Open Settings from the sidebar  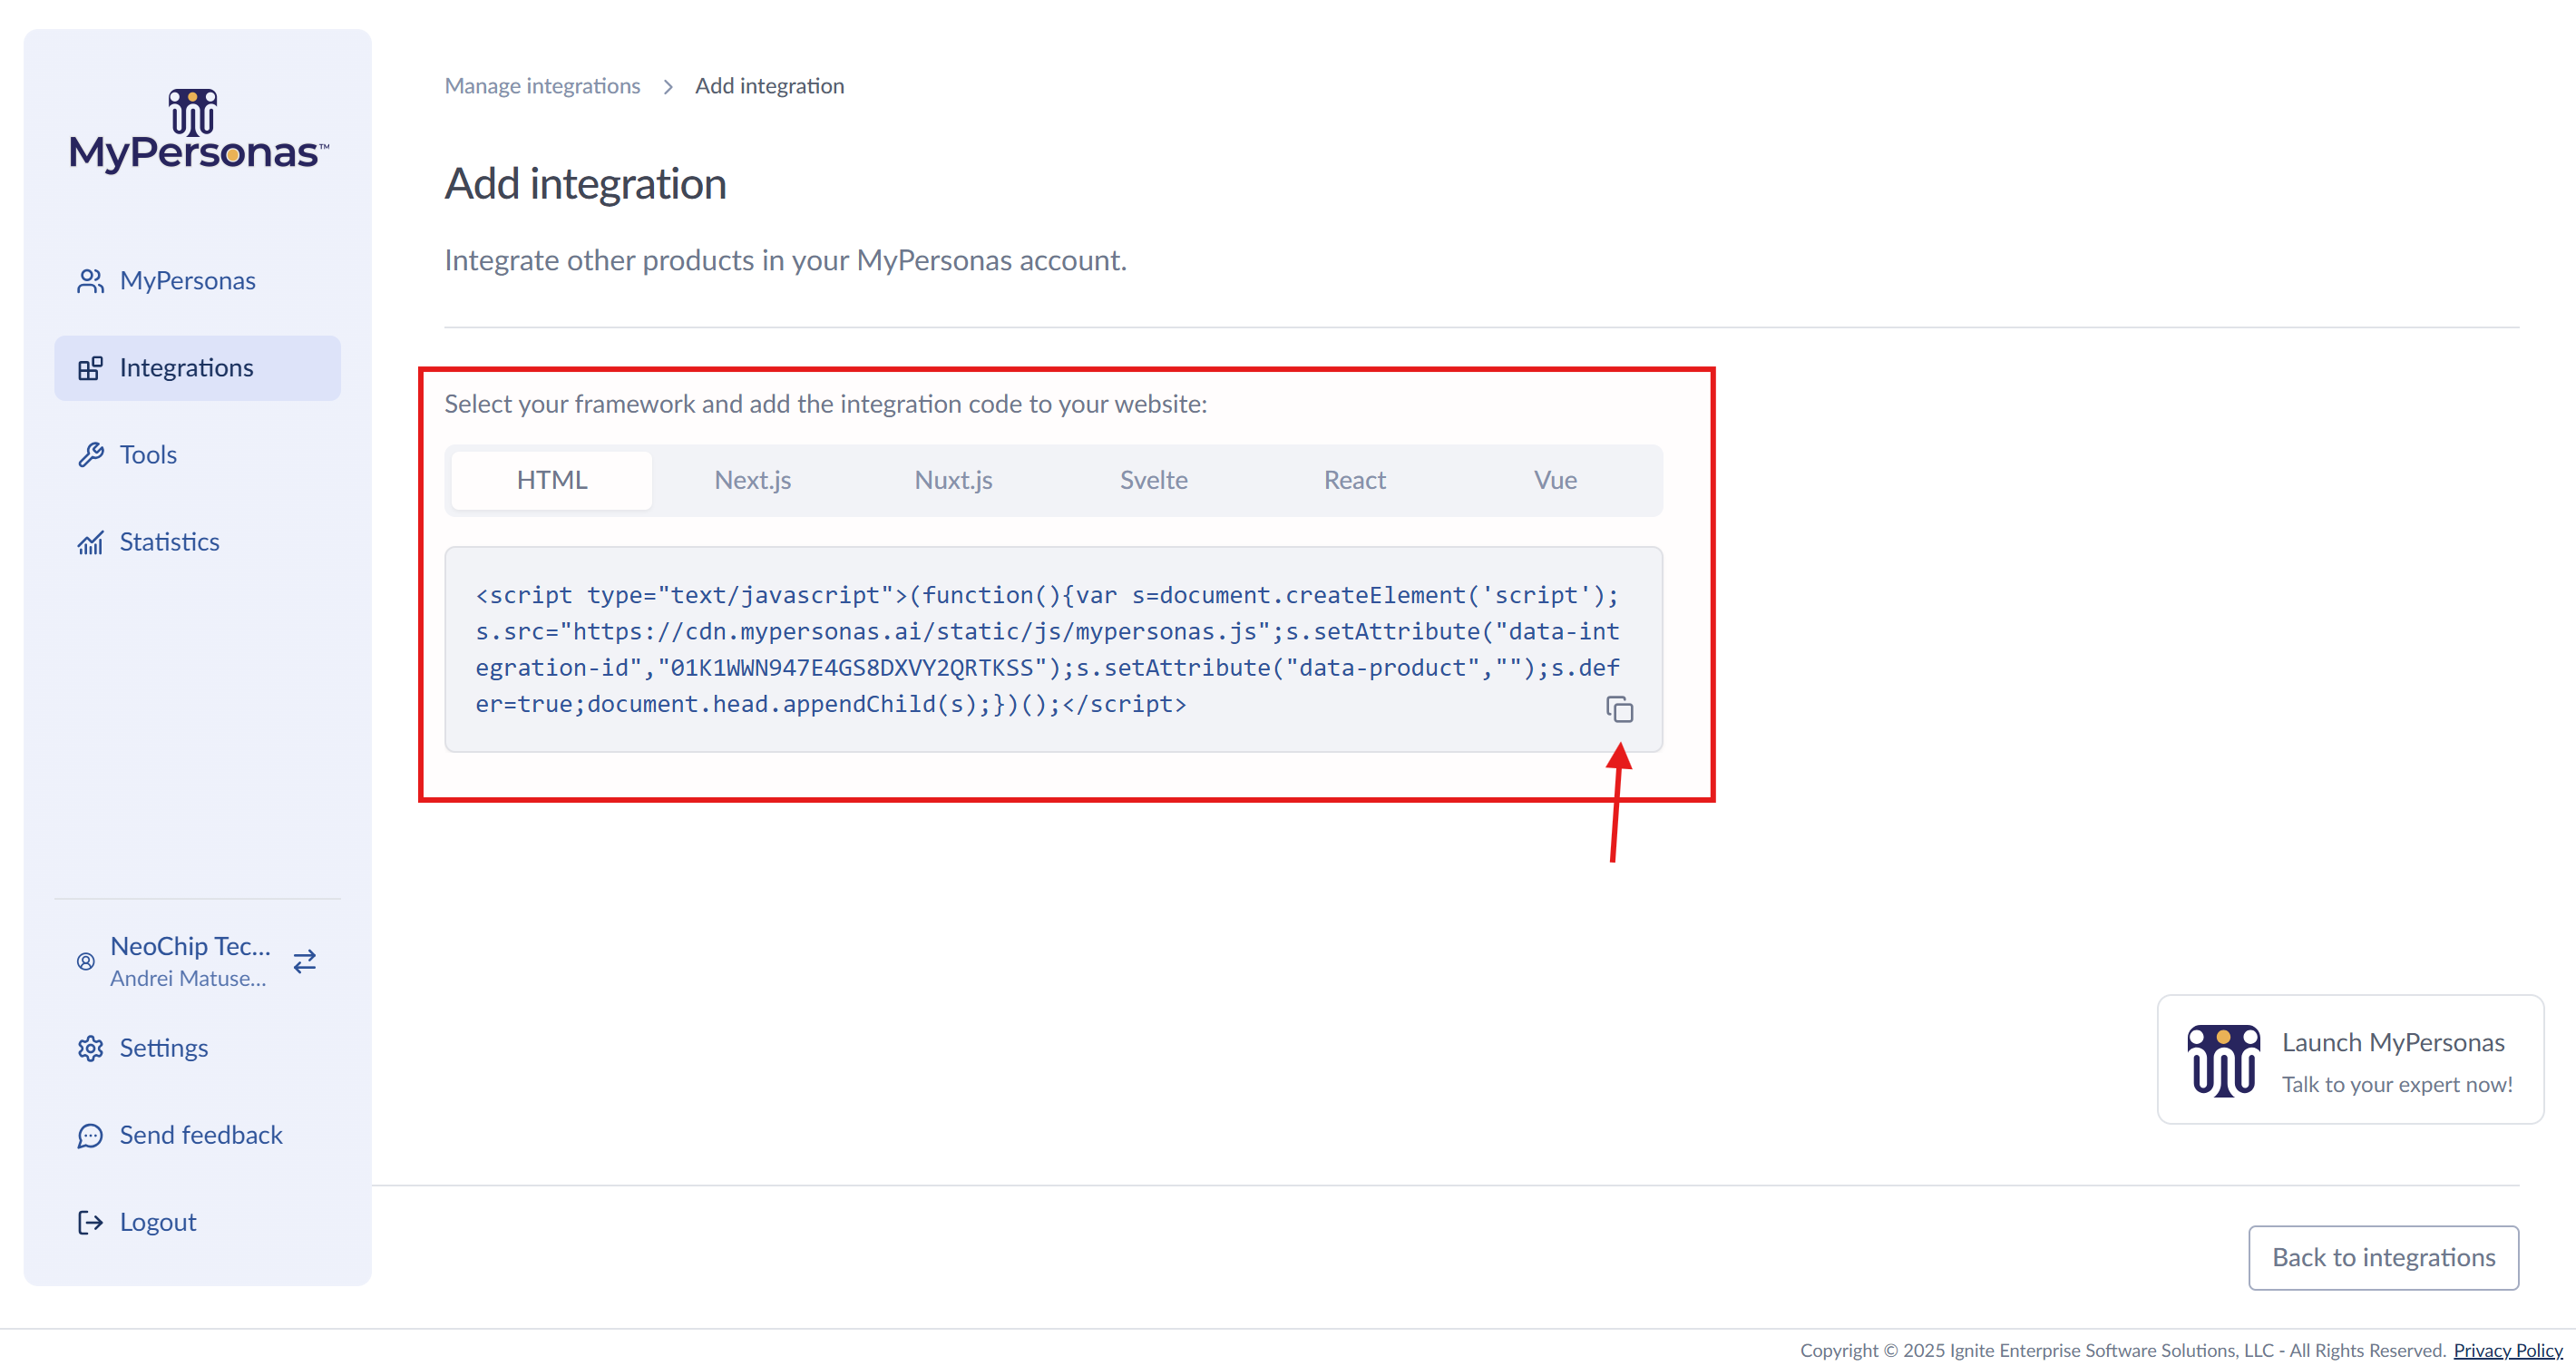[197, 1048]
